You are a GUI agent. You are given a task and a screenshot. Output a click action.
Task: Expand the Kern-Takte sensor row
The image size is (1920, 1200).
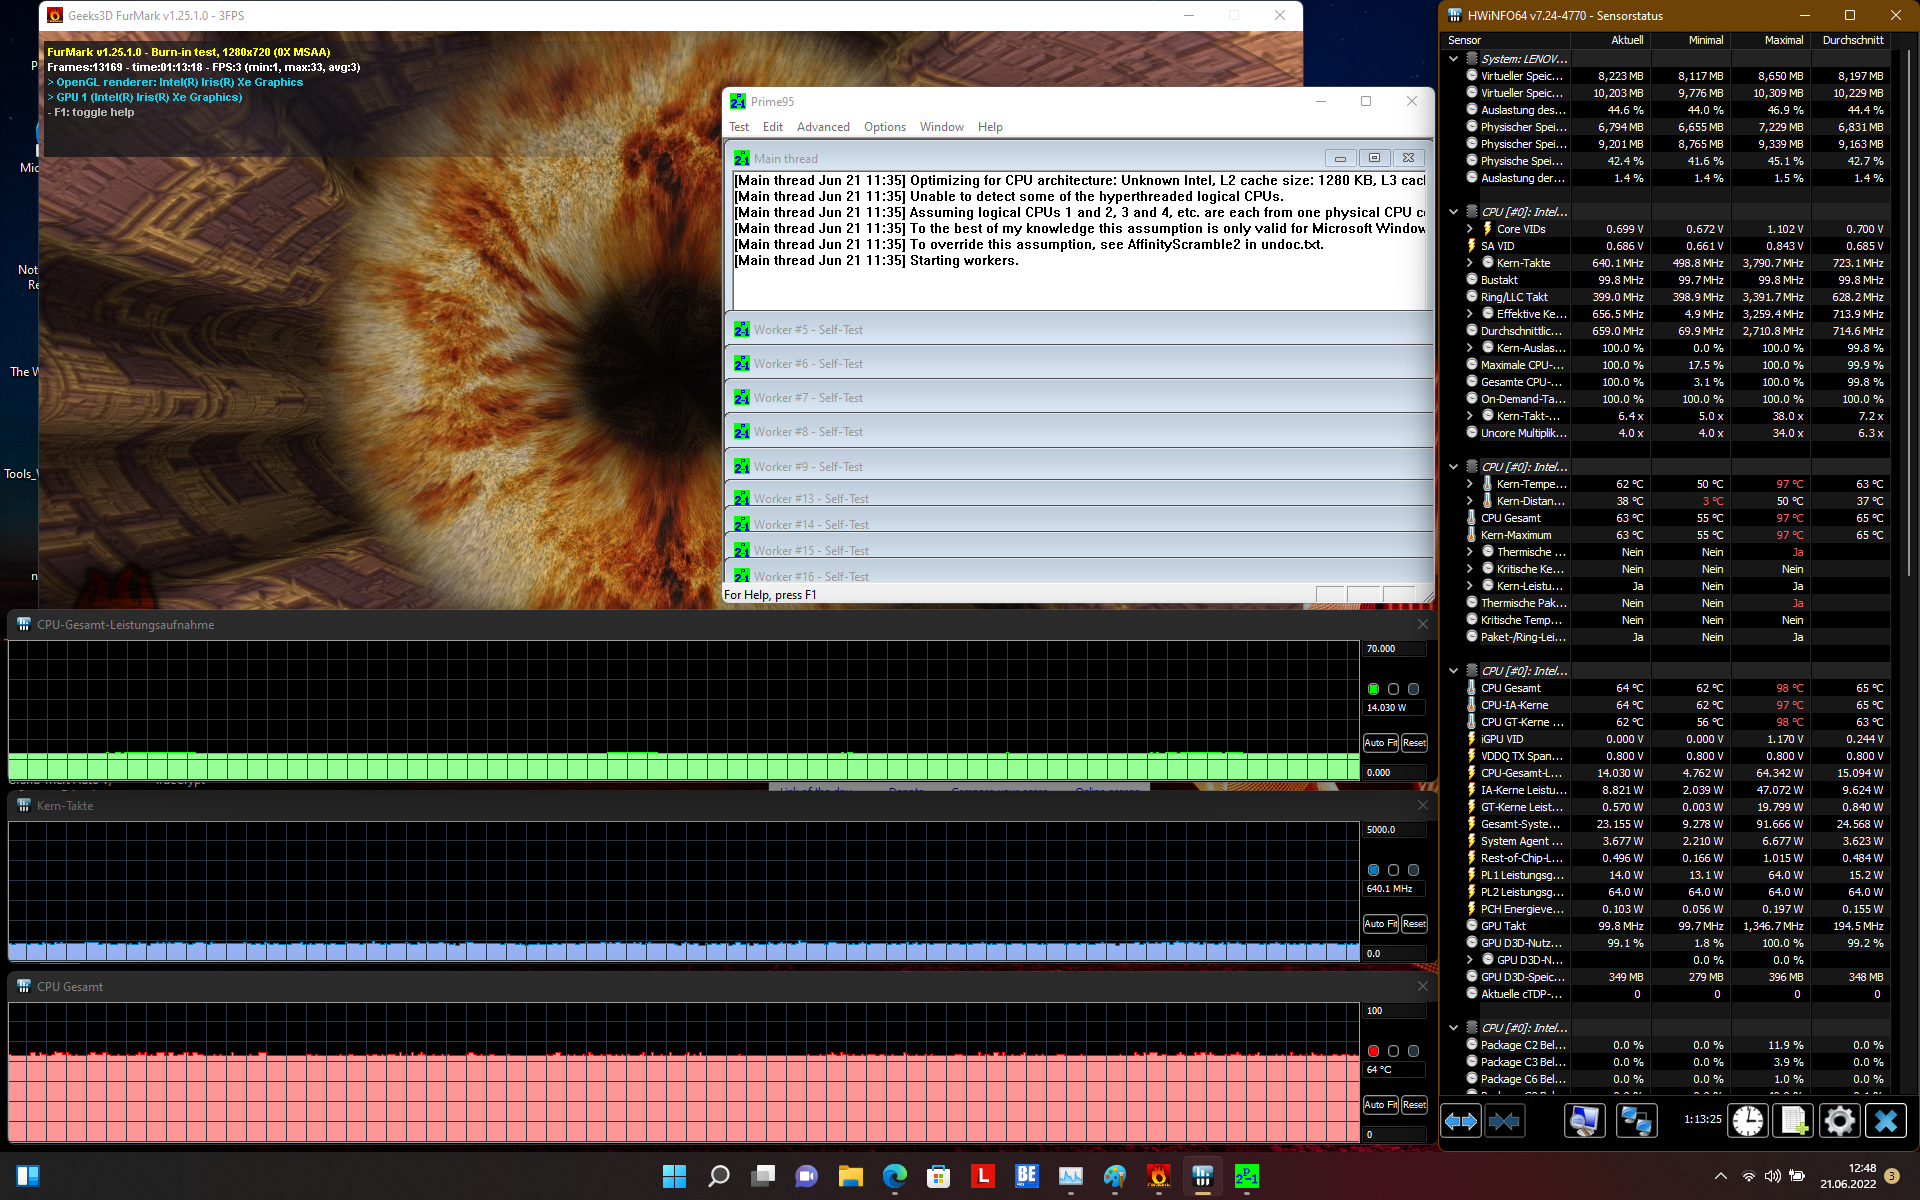pos(1470,263)
